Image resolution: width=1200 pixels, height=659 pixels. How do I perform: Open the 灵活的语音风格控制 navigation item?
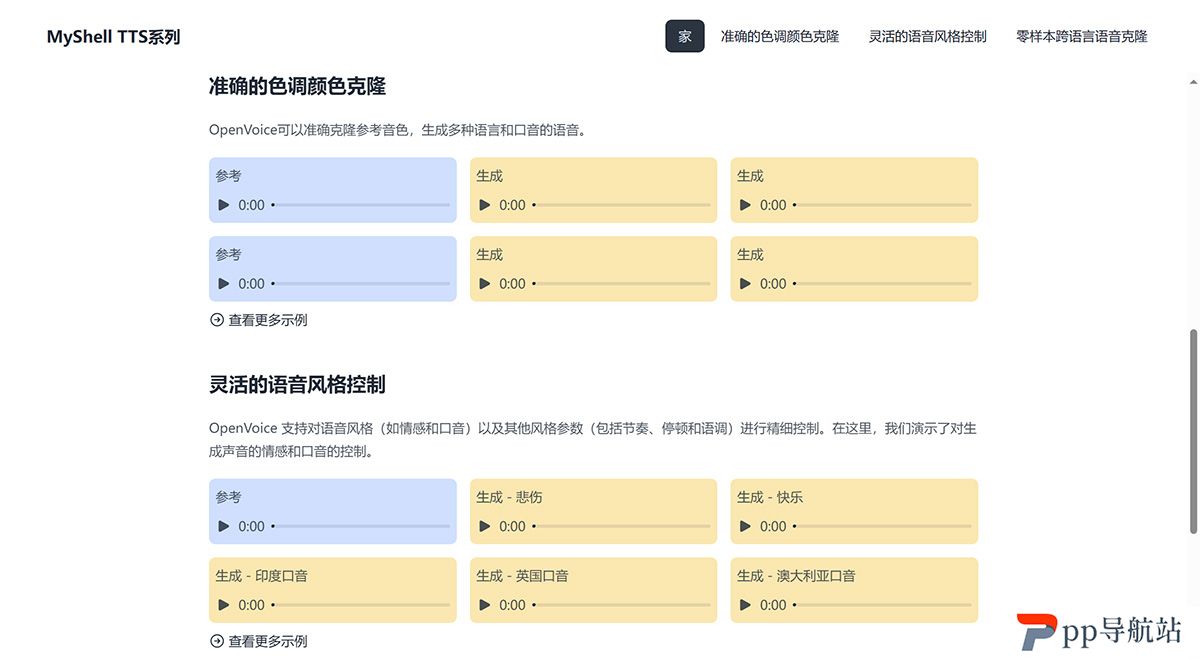pos(928,36)
